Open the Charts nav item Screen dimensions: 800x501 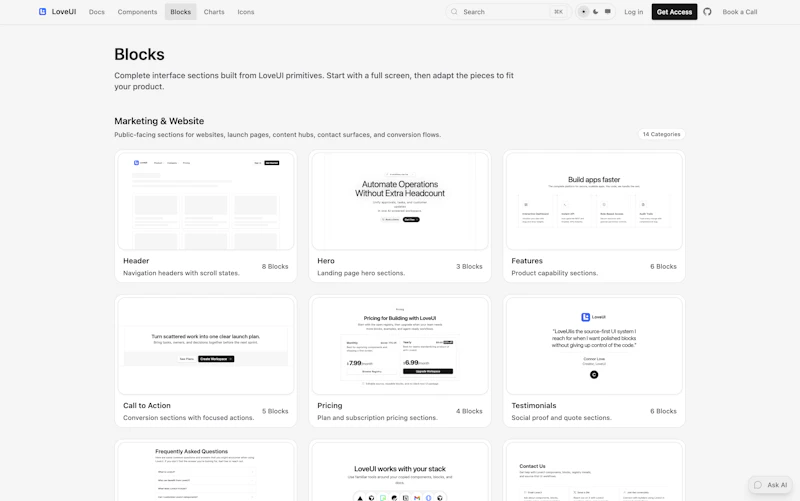pos(214,12)
